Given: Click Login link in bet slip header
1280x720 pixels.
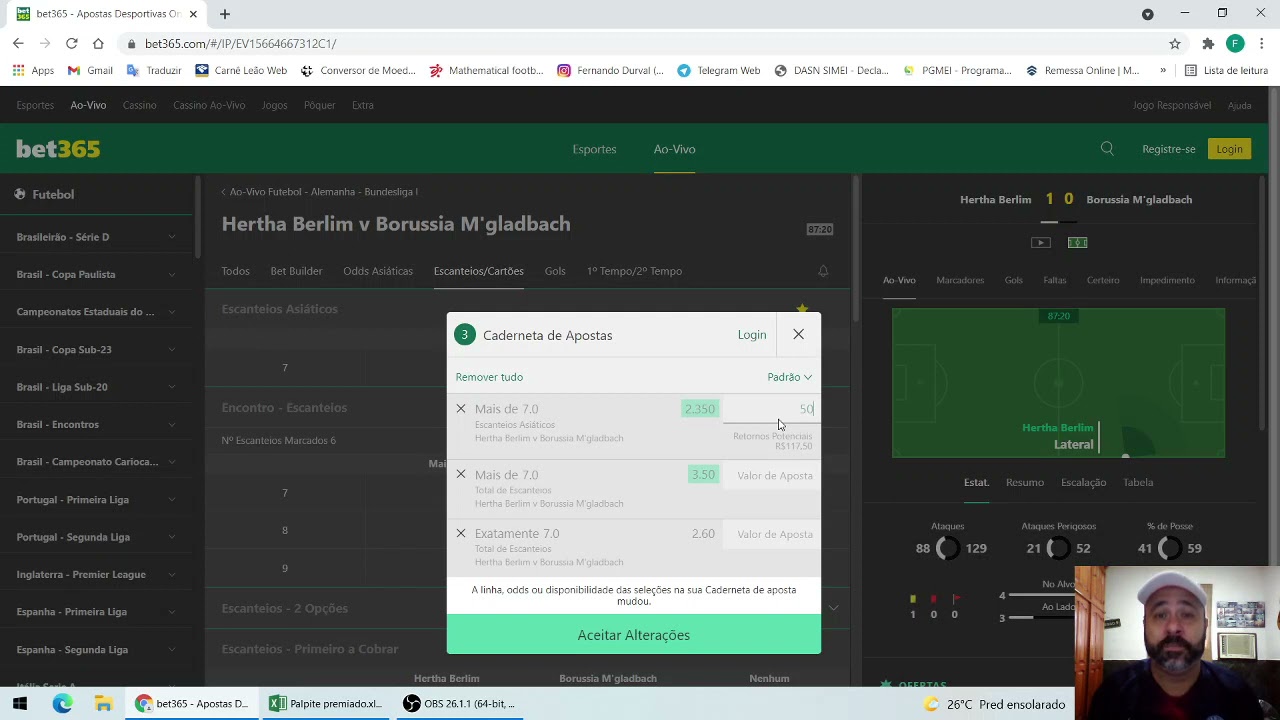Looking at the screenshot, I should coord(752,335).
